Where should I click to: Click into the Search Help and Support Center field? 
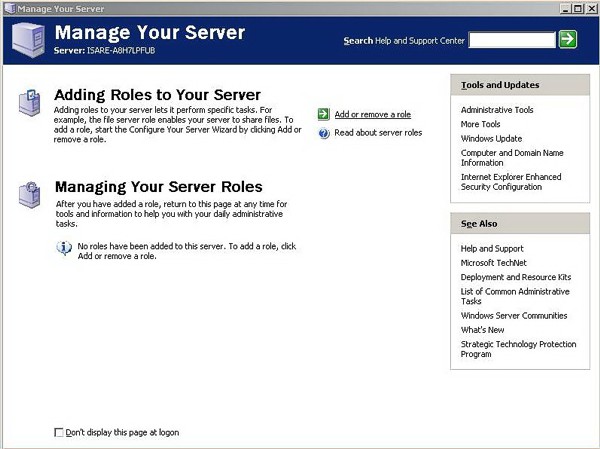tap(512, 39)
